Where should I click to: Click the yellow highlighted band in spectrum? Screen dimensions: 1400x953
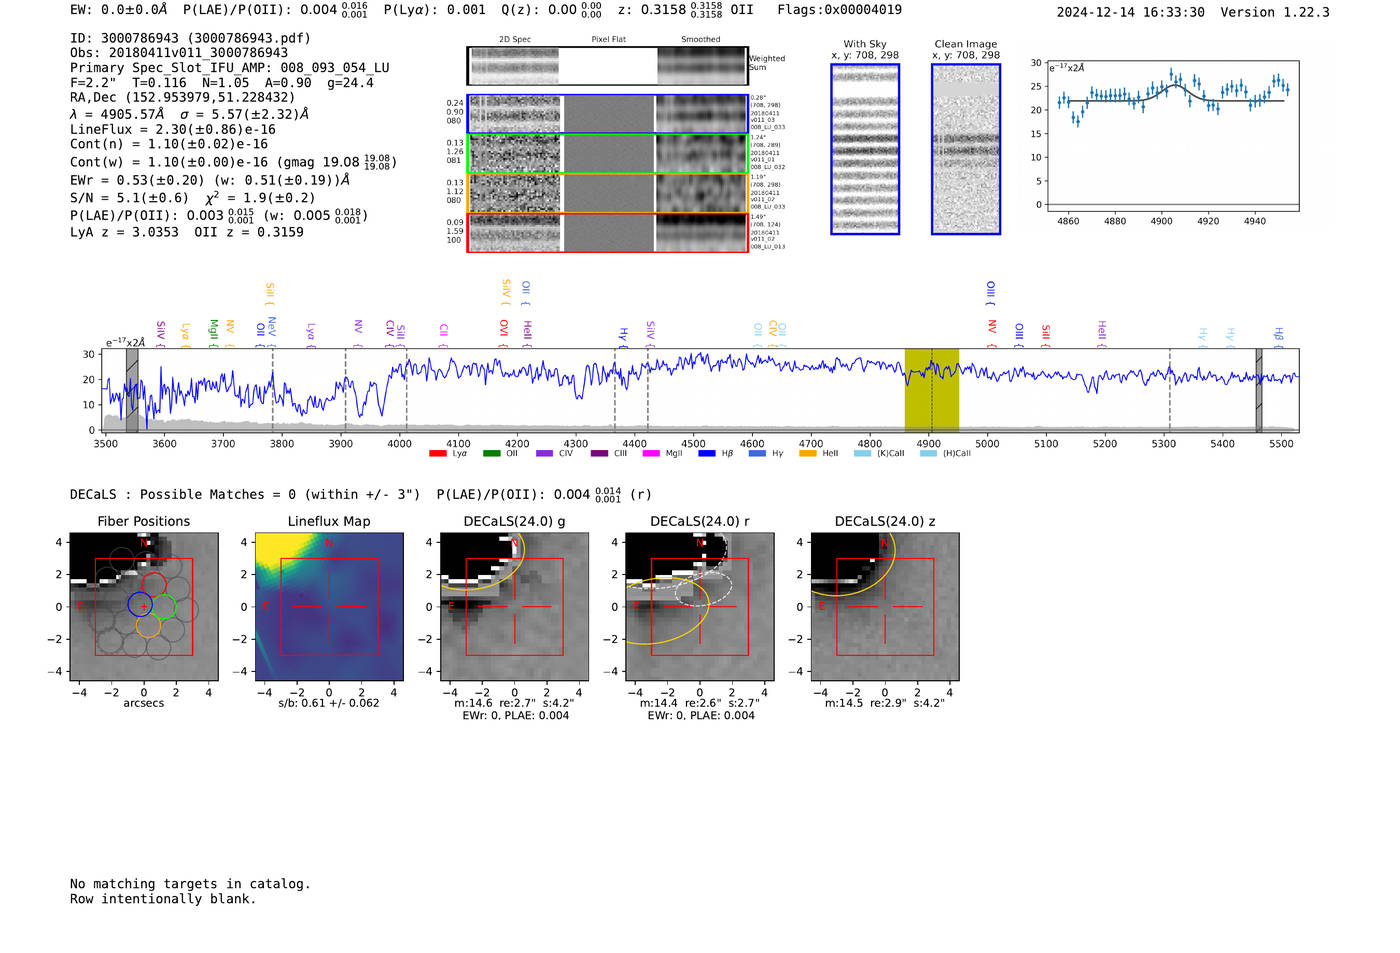point(932,390)
